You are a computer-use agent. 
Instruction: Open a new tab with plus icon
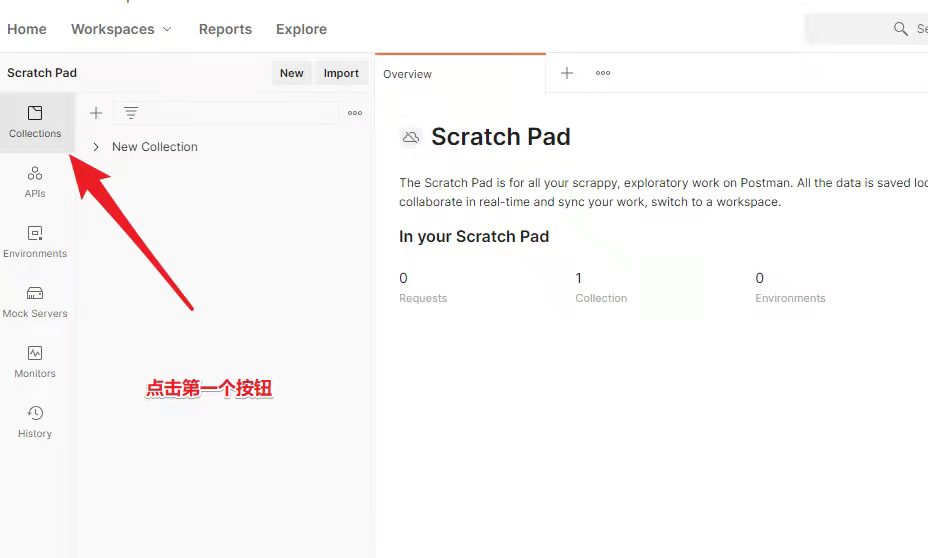pos(567,73)
